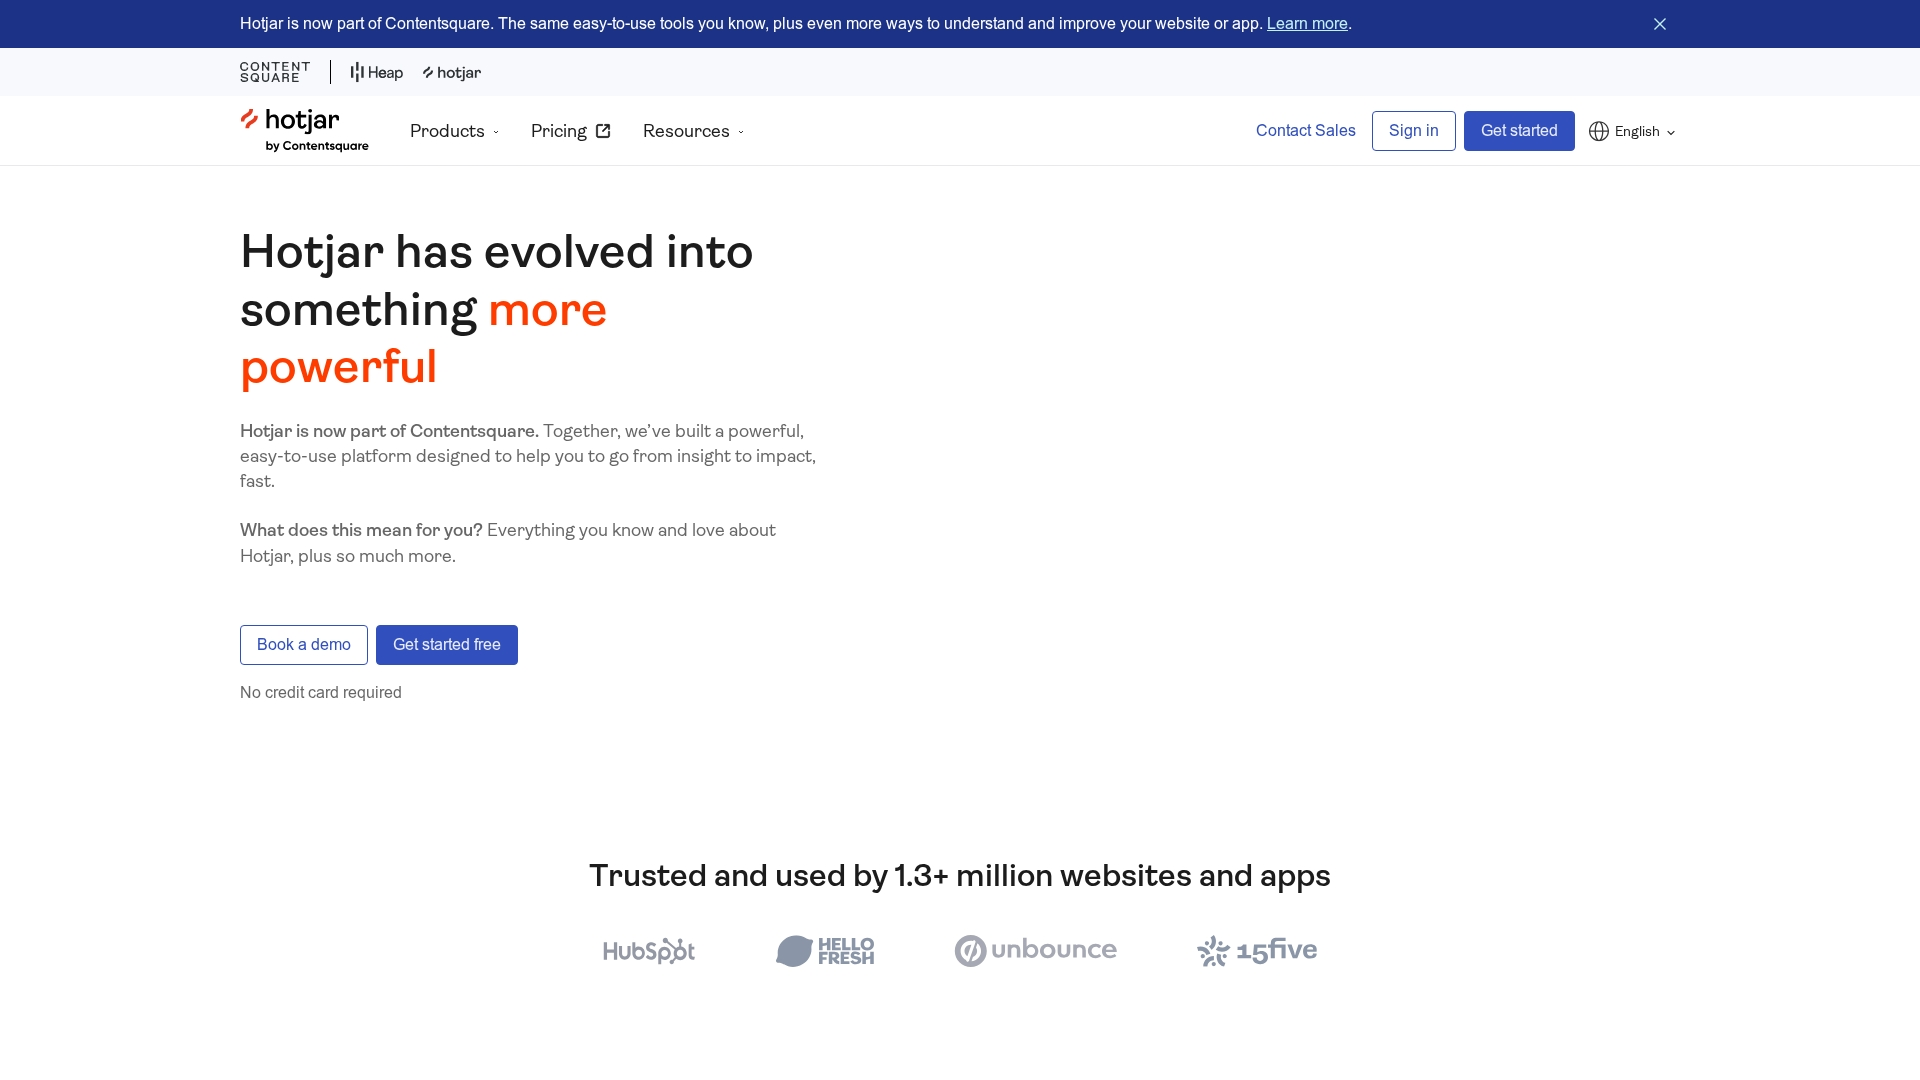This screenshot has height=1080, width=1920.
Task: Click the Get started header button
Action: tap(1518, 131)
